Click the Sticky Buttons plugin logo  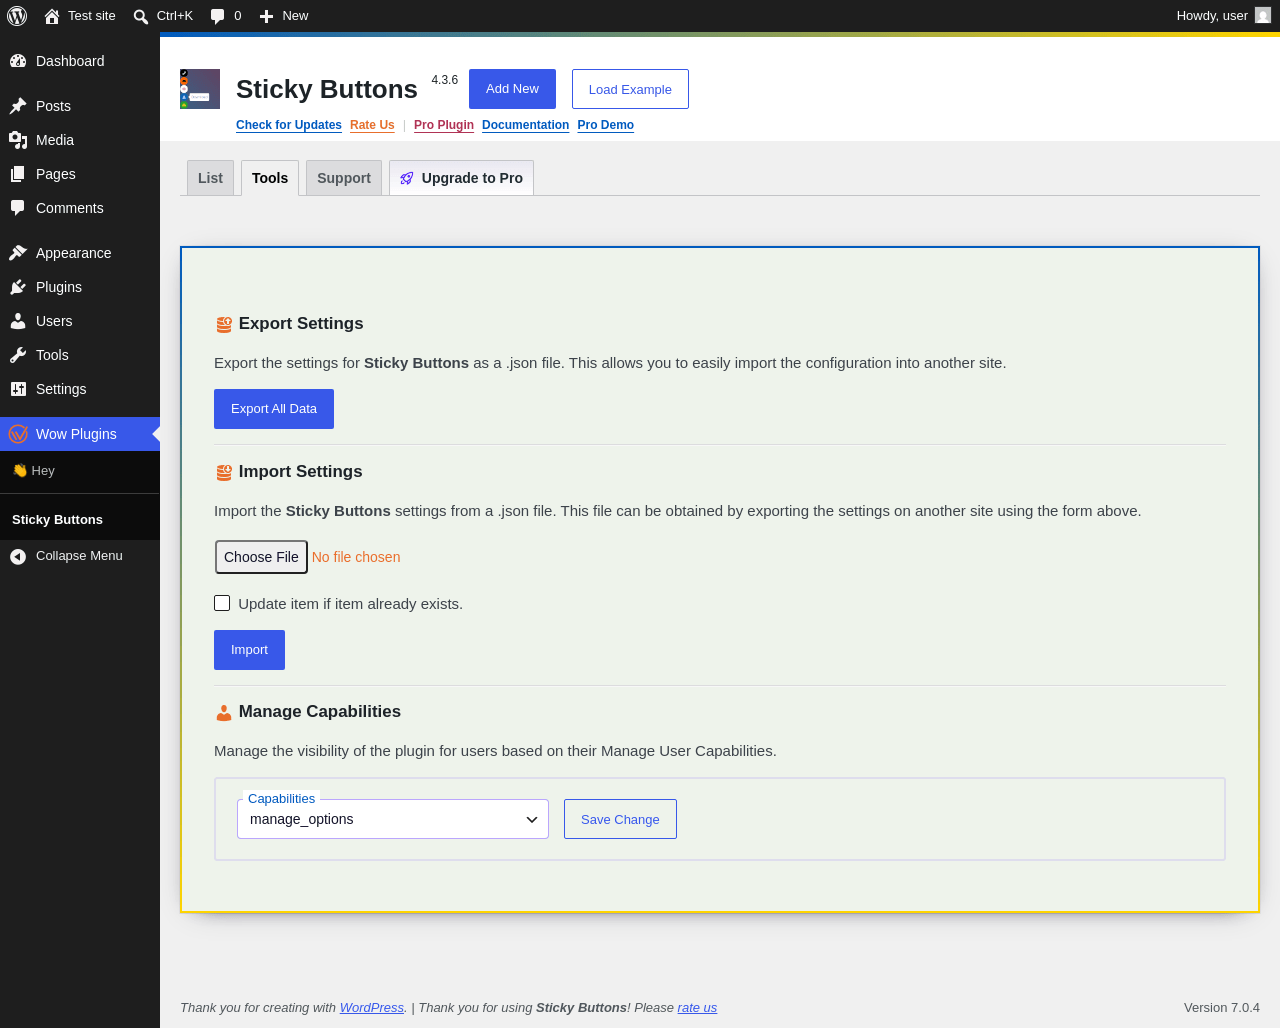pyautogui.click(x=200, y=89)
